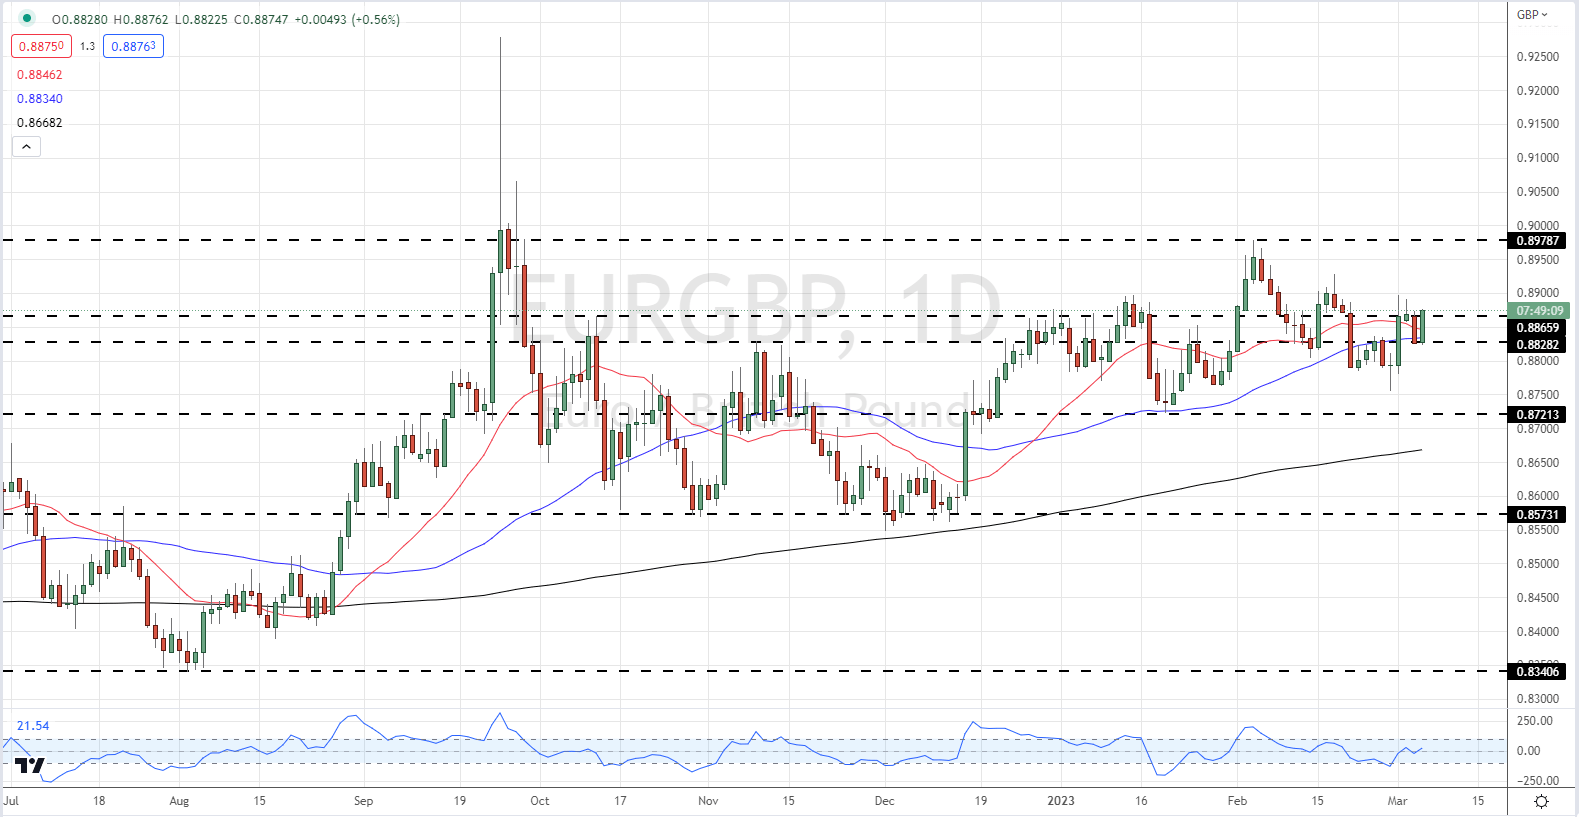Select the black 0.86682 moving average value
This screenshot has width=1579, height=817.
(39, 123)
